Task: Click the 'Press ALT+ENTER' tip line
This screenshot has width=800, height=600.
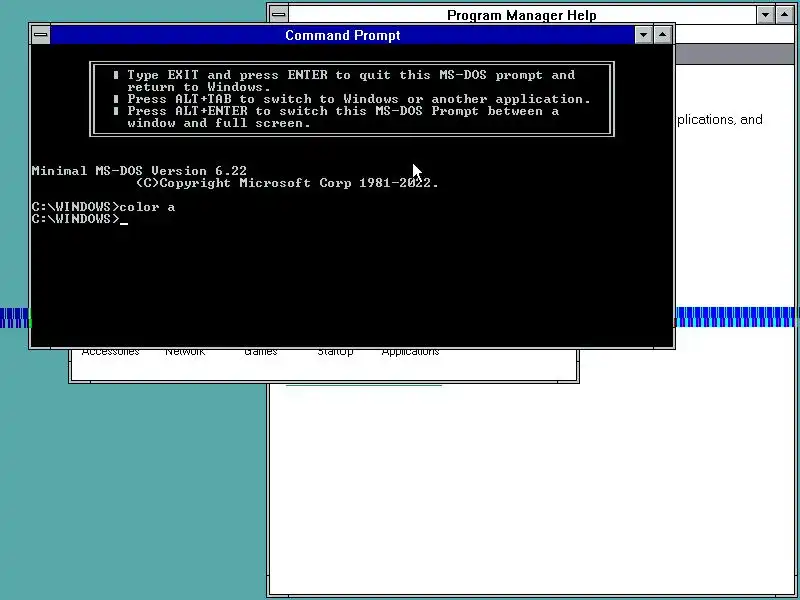Action: [x=336, y=117]
